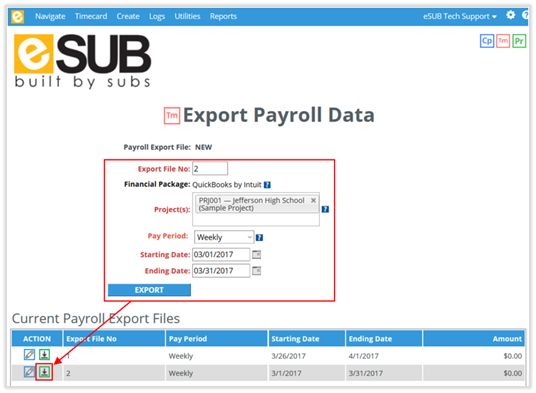This screenshot has width=536, height=393.
Task: Select starting date cell 3/1/2017
Action: tap(286, 373)
